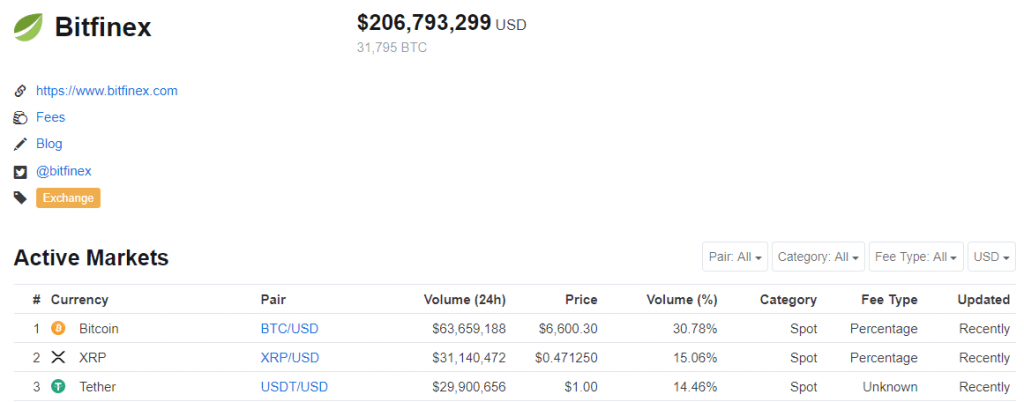The width and height of the screenshot is (1024, 402).
Task: Click the green Tether coin icon
Action: pyautogui.click(x=58, y=387)
